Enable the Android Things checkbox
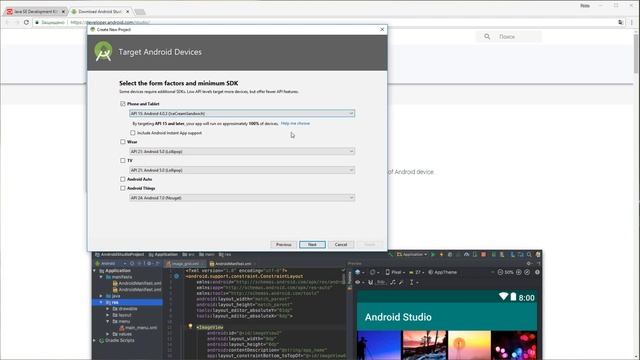640x360 pixels. [x=123, y=188]
